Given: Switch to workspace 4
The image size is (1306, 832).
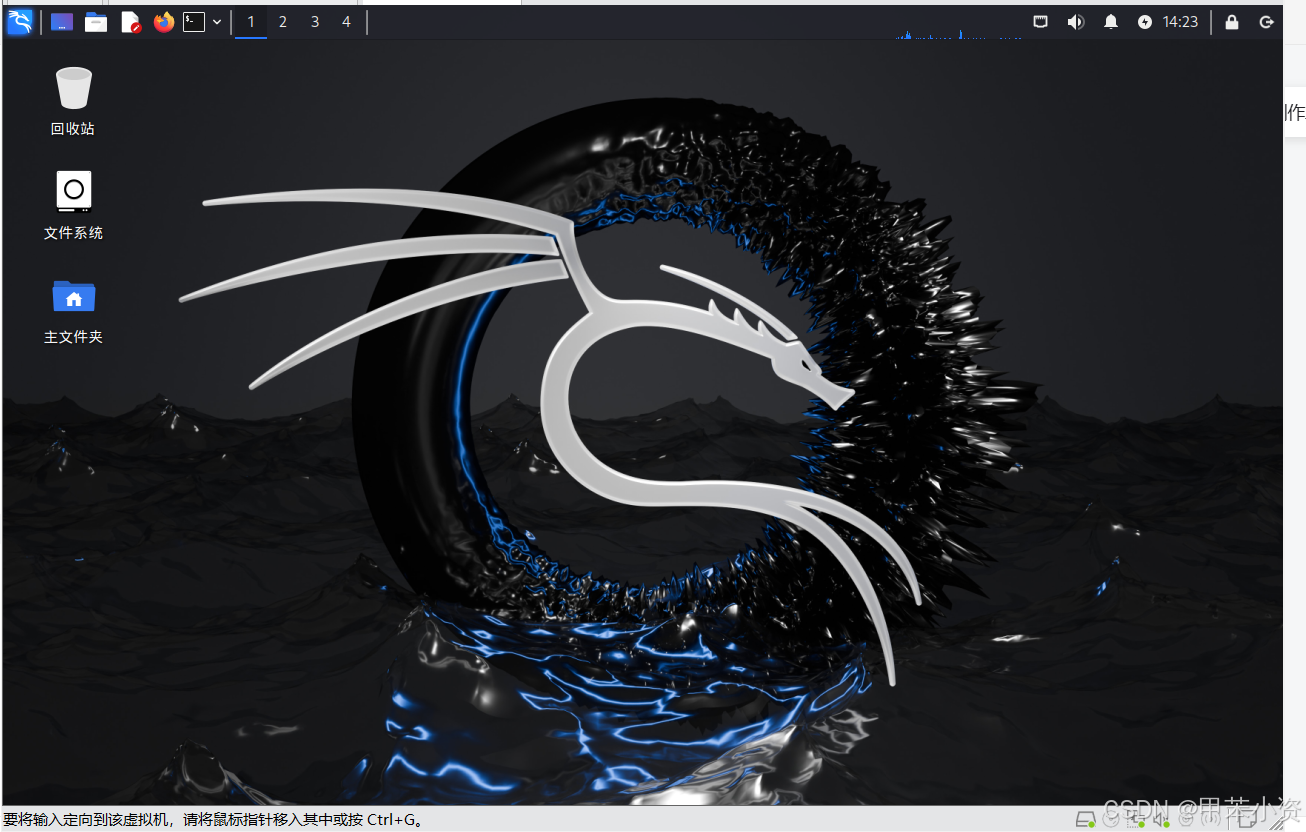Looking at the screenshot, I should point(347,22).
